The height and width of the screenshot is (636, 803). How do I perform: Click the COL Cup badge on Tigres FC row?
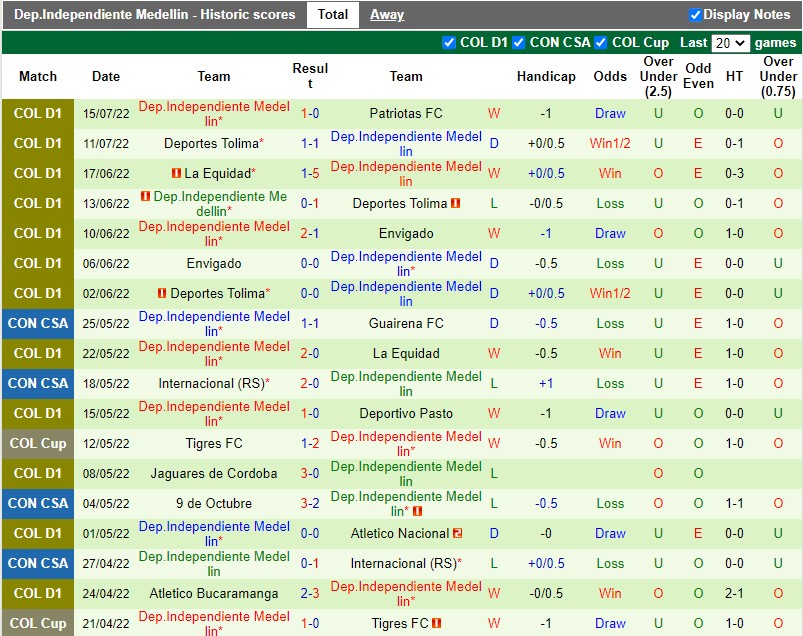coord(38,443)
